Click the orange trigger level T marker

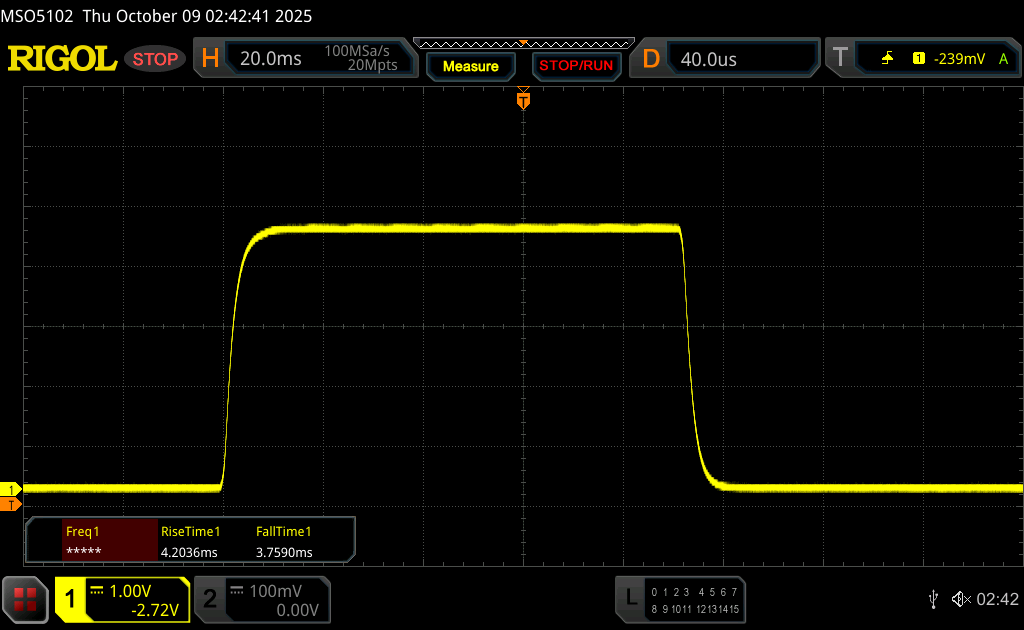(x=12, y=505)
